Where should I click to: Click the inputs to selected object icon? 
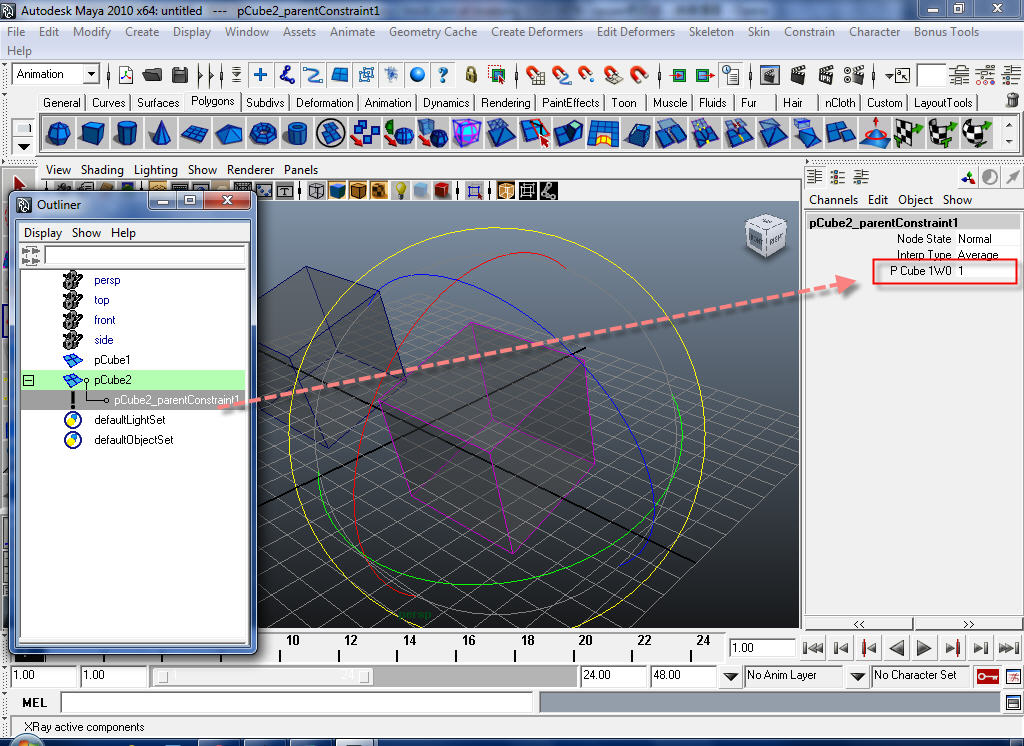click(679, 75)
